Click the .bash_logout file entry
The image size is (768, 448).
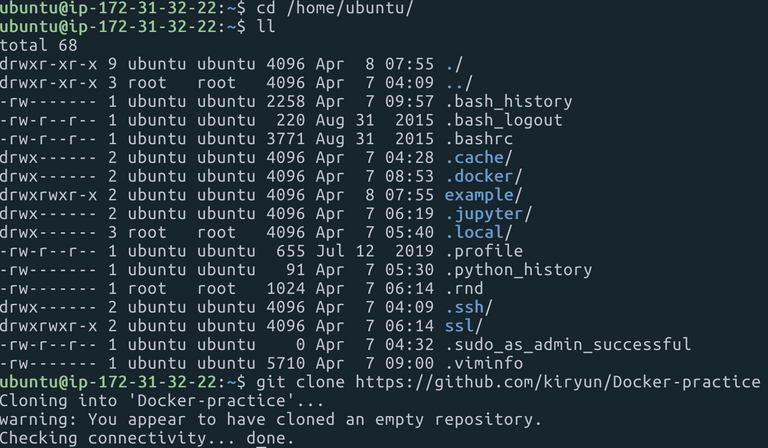coord(504,120)
